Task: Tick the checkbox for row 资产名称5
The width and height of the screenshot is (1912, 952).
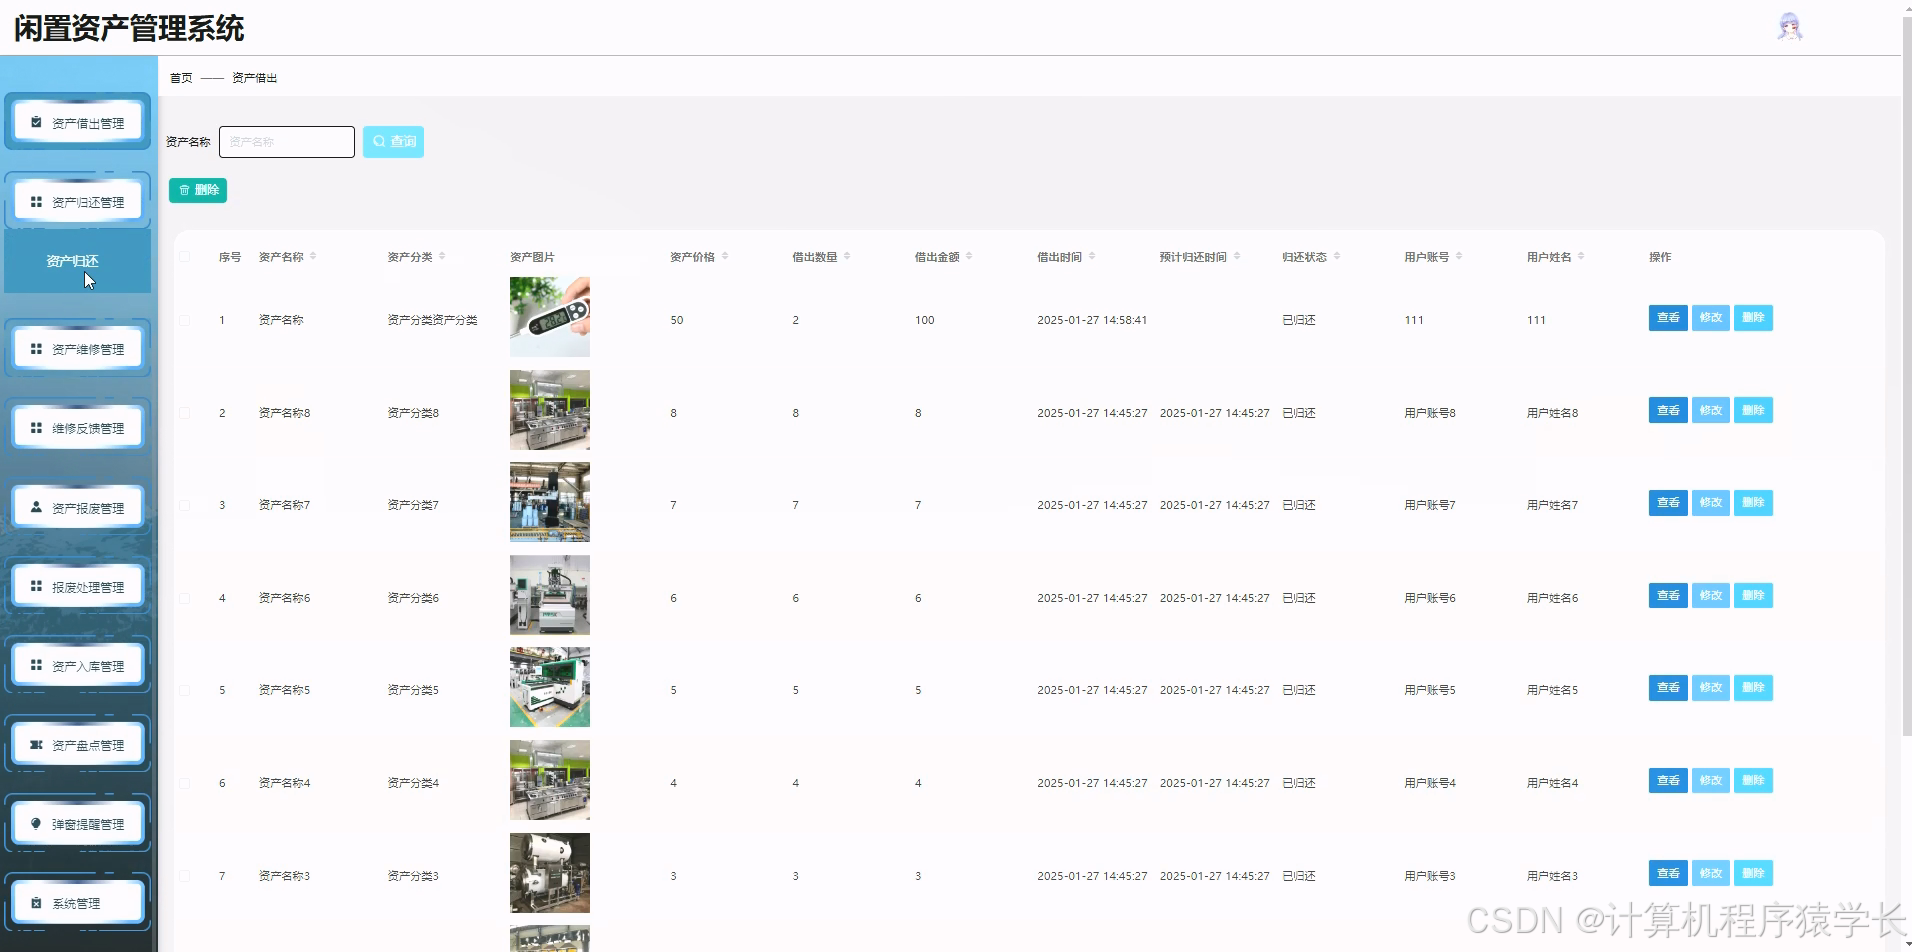Action: click(185, 690)
